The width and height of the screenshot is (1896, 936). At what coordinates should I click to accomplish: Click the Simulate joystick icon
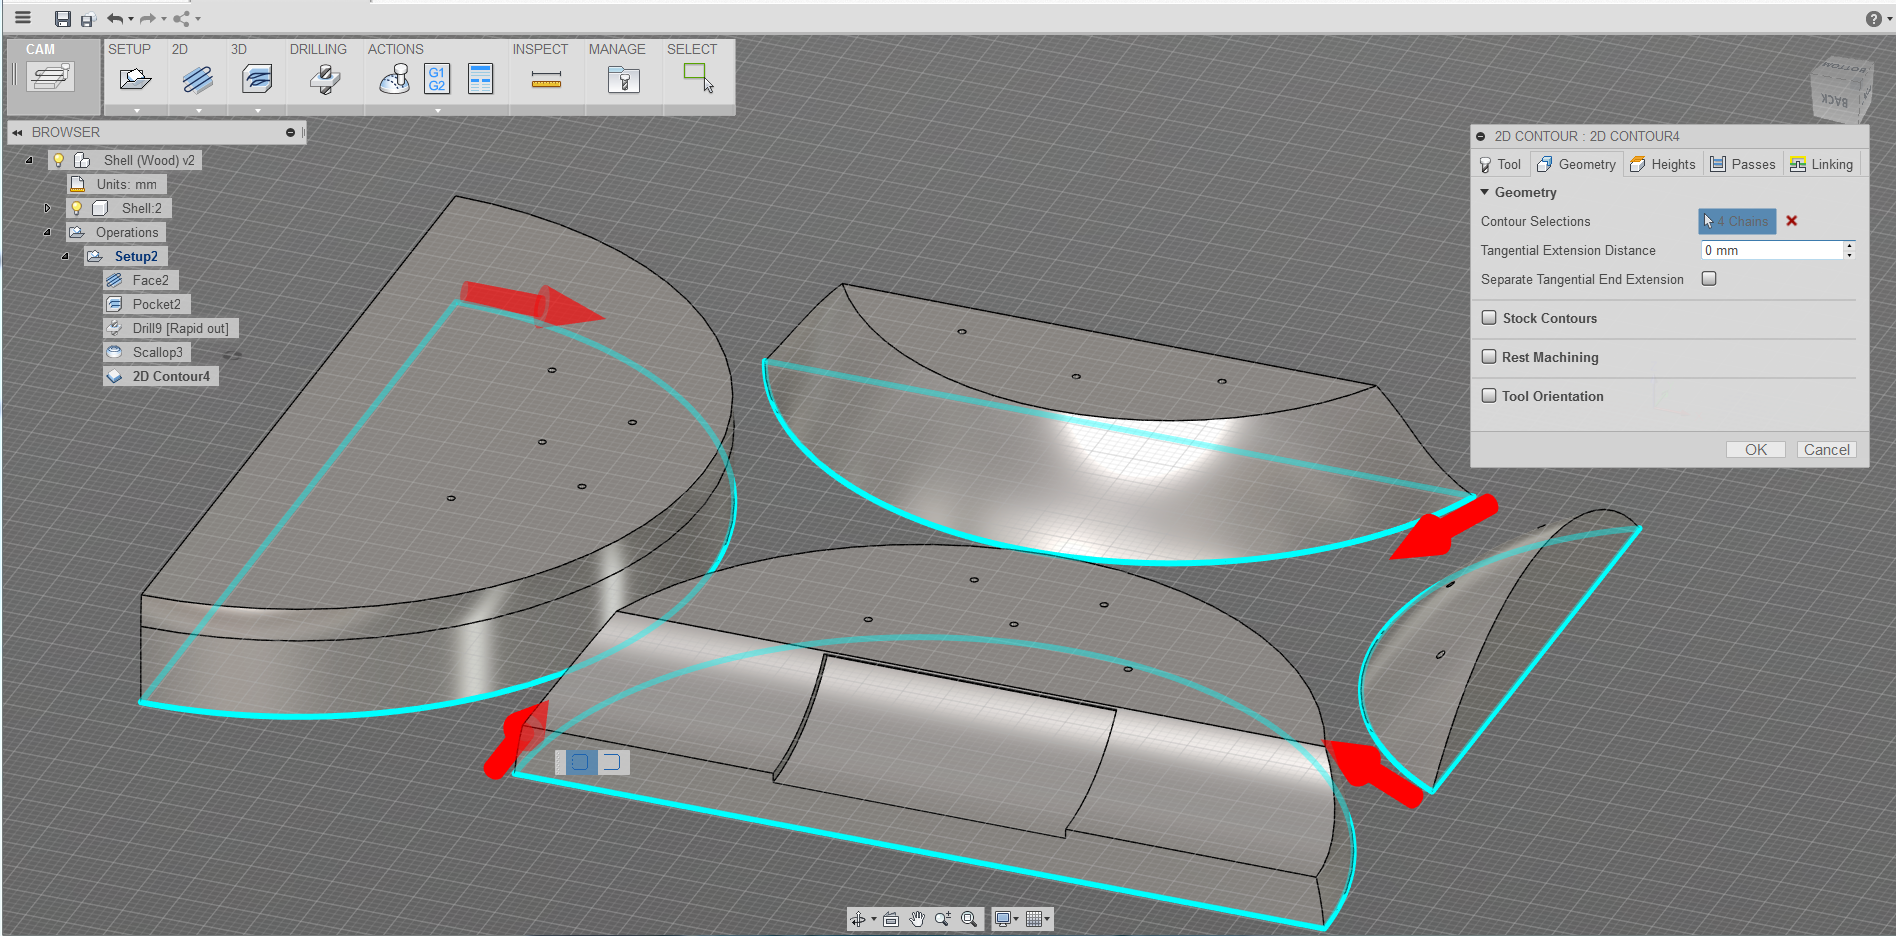point(395,79)
